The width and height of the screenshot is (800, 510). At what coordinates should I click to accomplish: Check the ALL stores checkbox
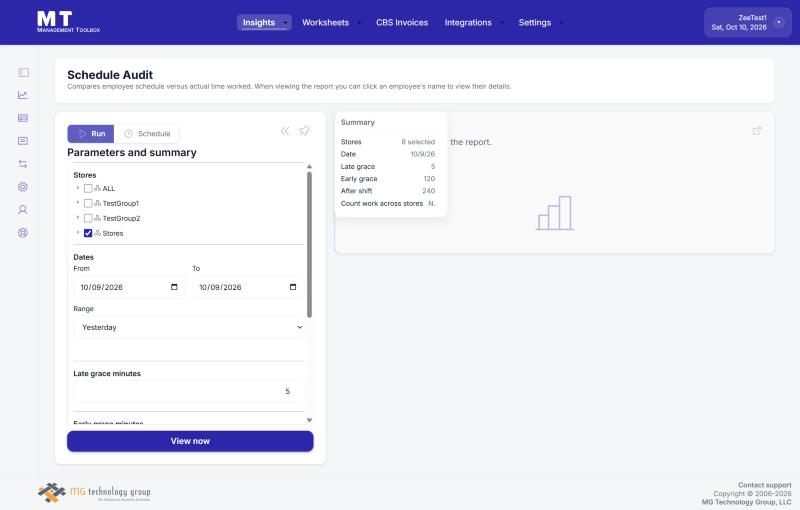click(88, 188)
